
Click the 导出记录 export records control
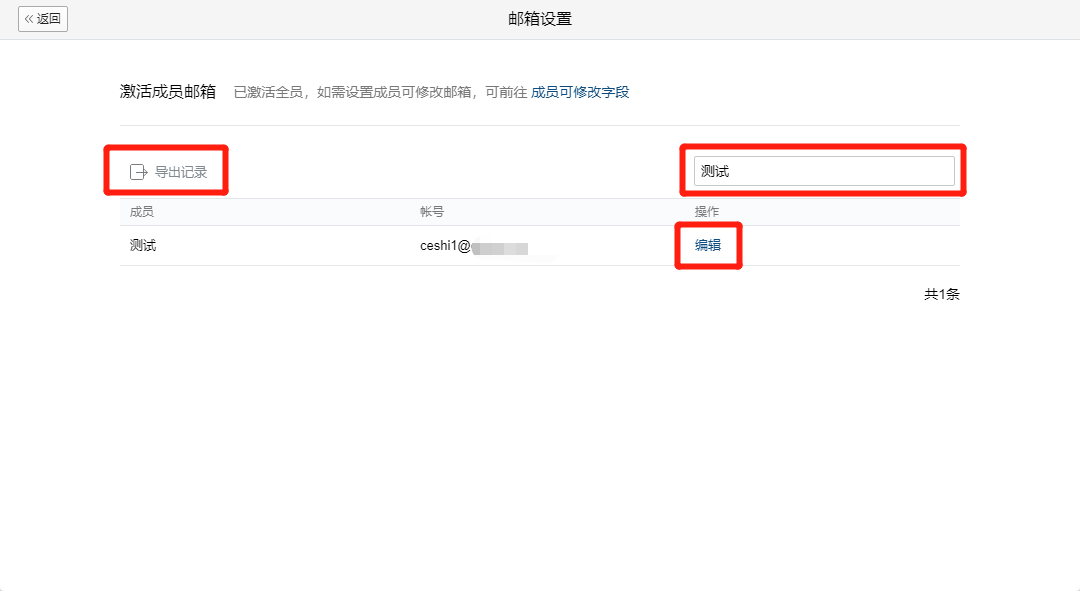click(172, 170)
